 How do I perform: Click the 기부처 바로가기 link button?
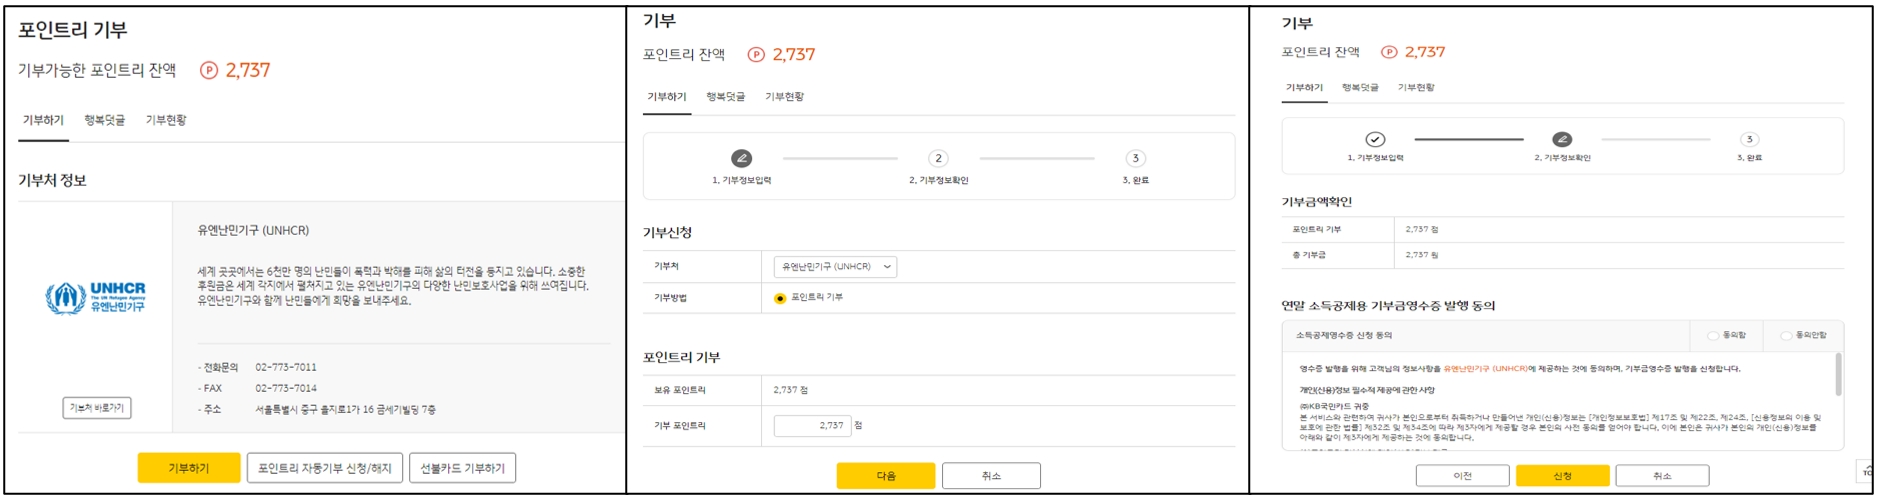tap(97, 408)
